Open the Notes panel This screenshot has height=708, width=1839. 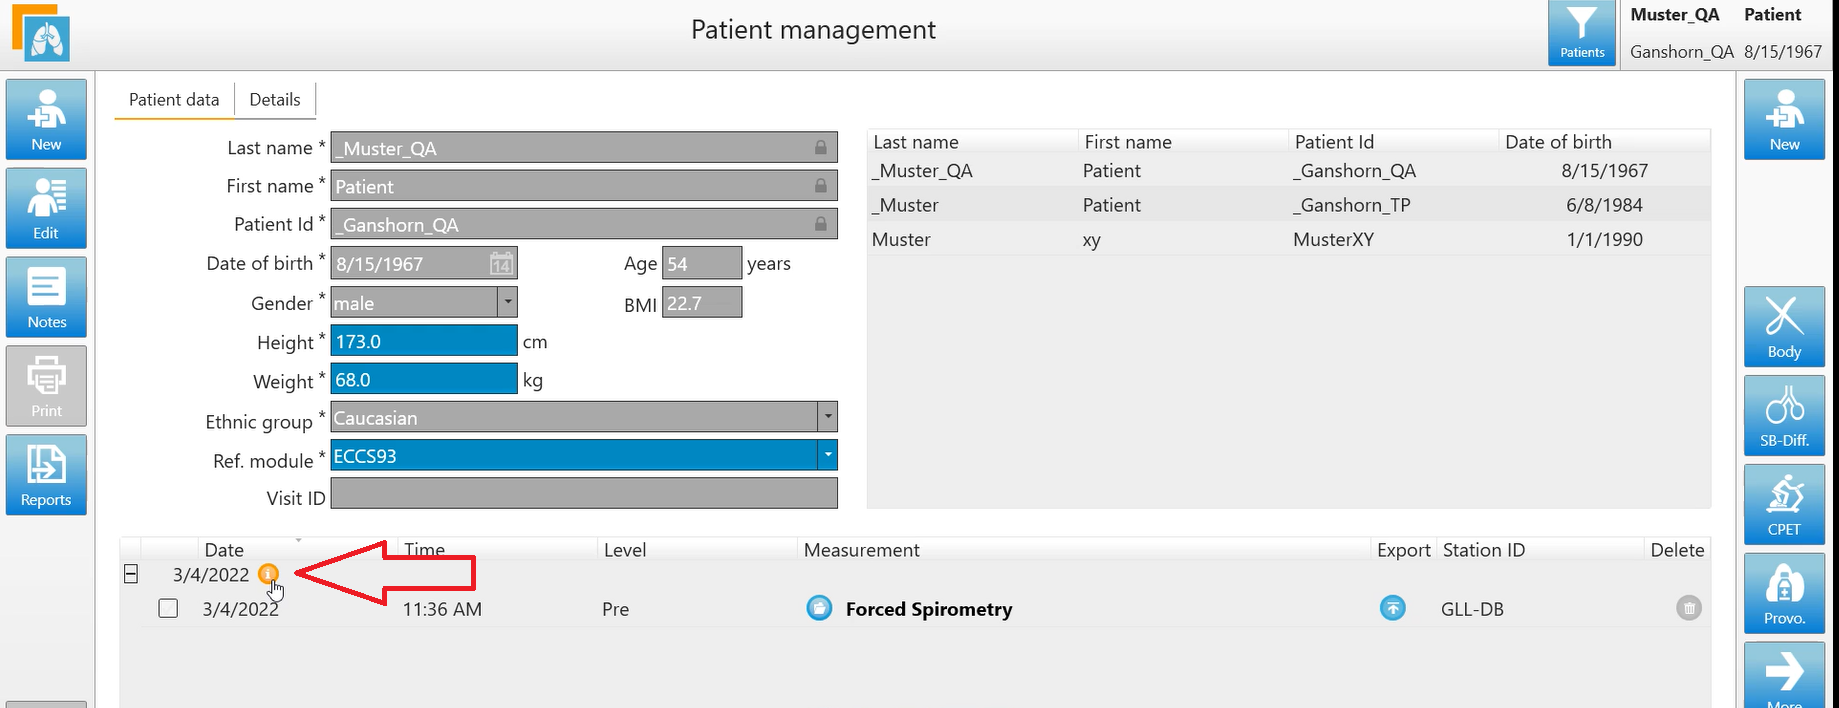click(46, 297)
